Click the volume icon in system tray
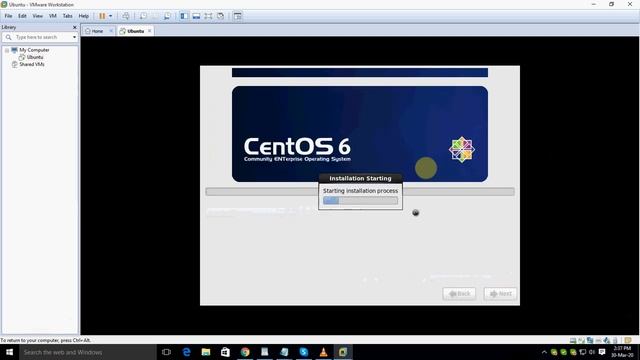This screenshot has height=360, width=640. pyautogui.click(x=592, y=352)
